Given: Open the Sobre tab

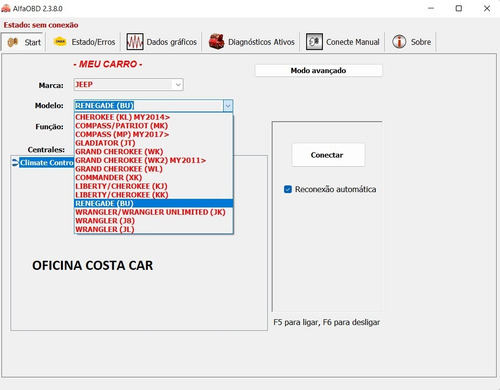Looking at the screenshot, I should tap(411, 42).
